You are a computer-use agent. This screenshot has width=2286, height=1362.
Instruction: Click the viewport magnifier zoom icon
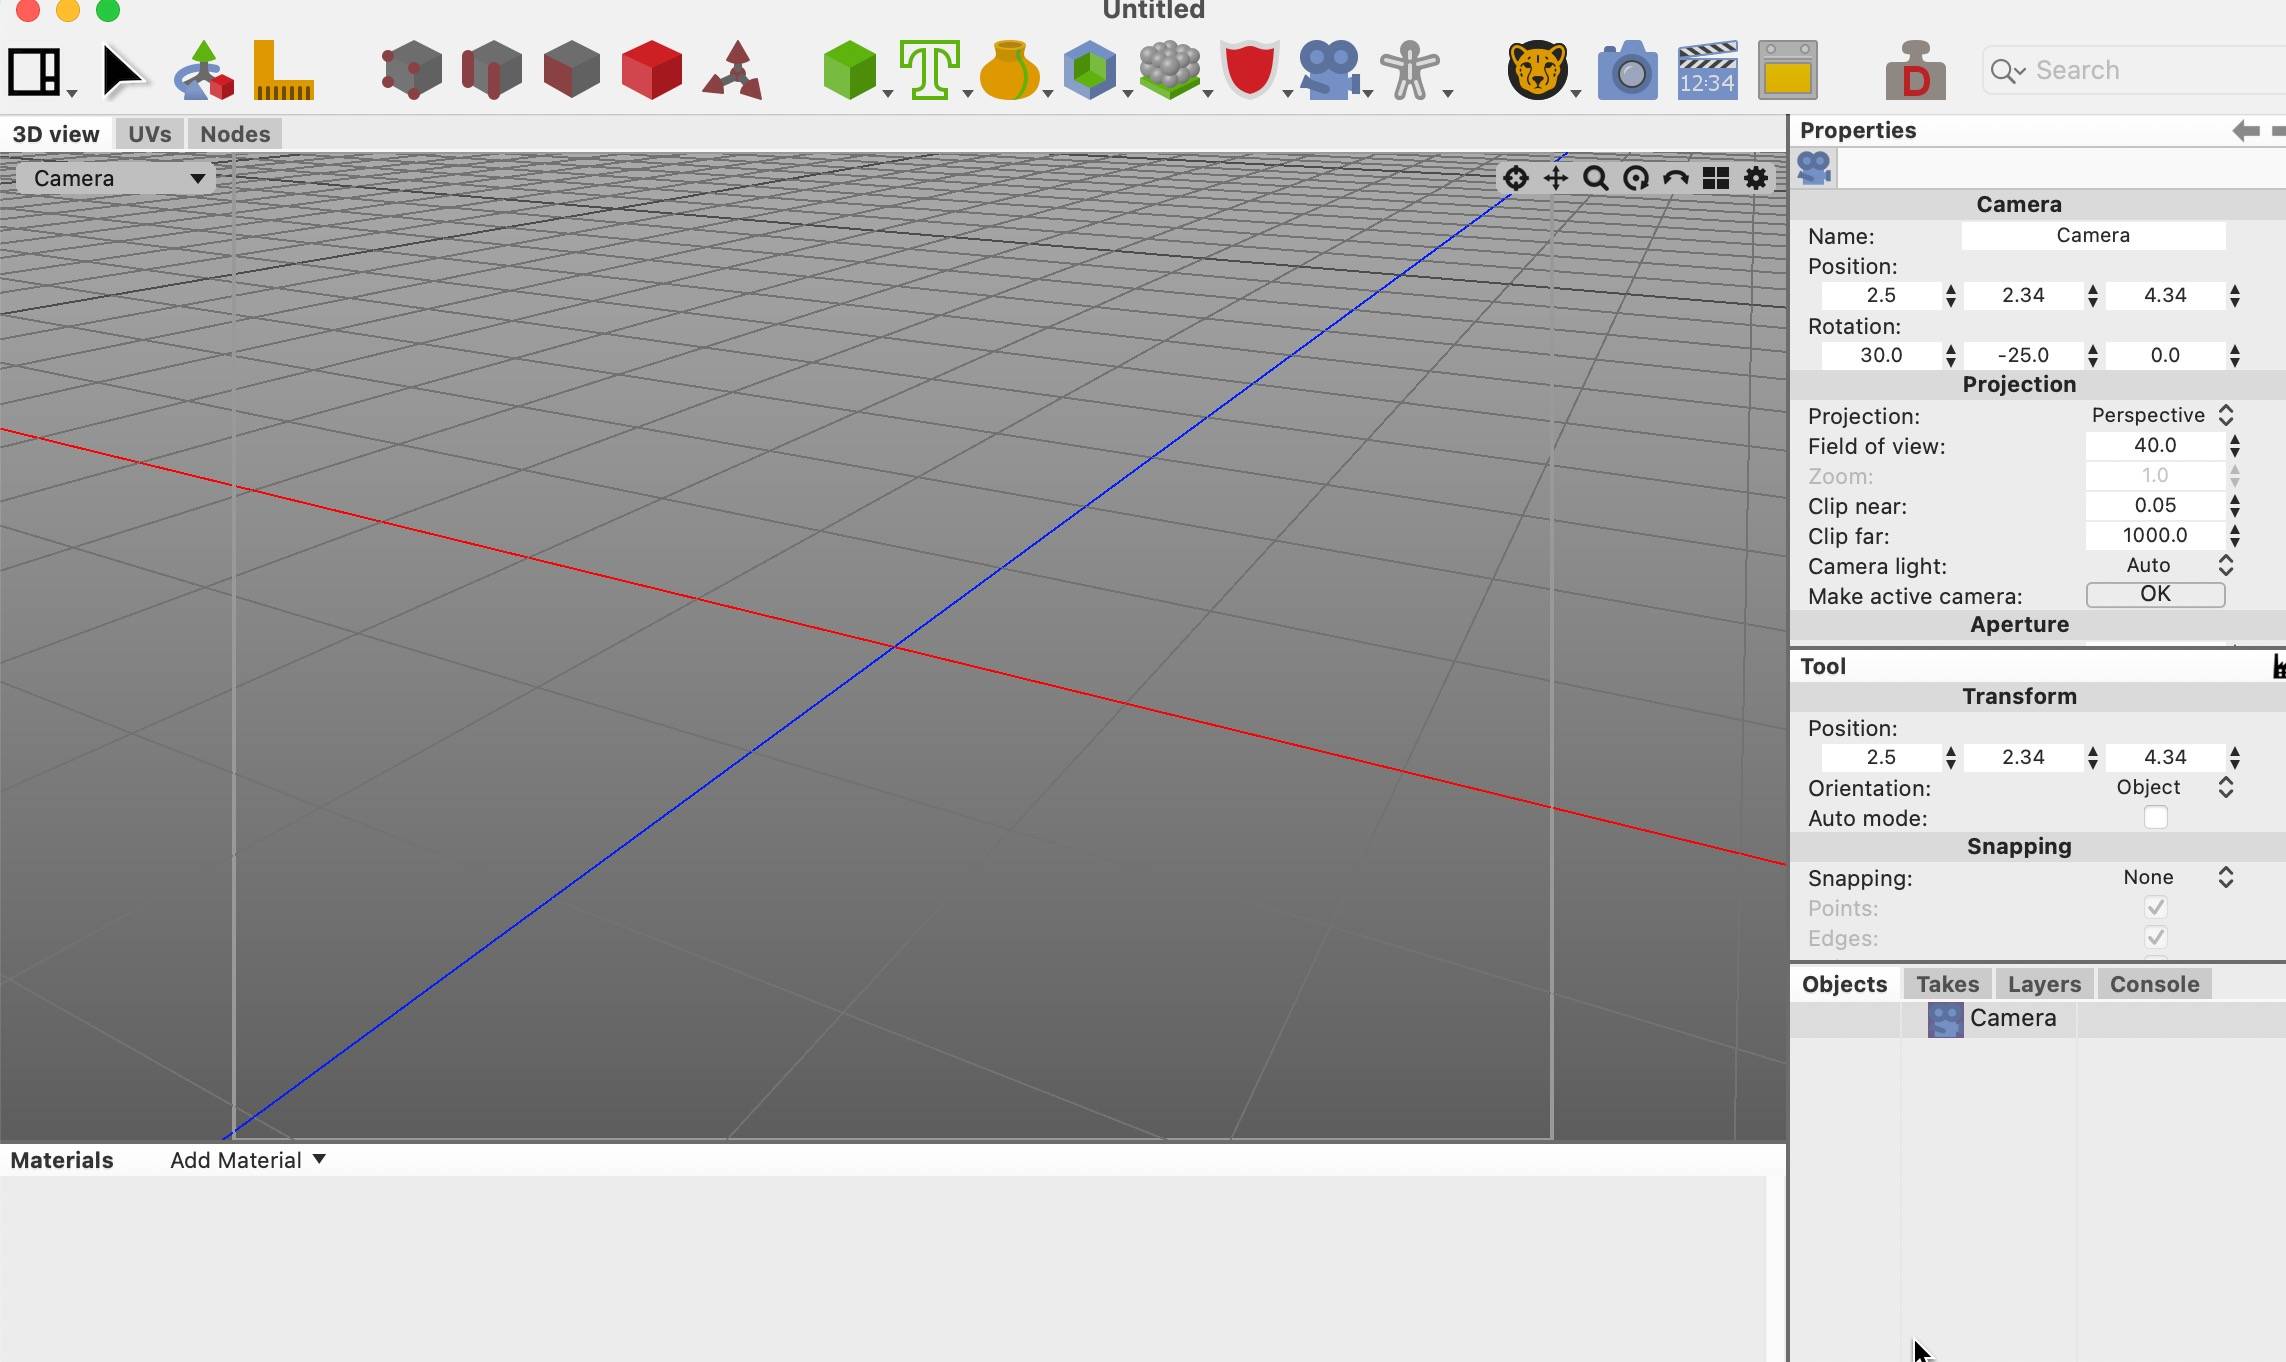coord(1596,178)
